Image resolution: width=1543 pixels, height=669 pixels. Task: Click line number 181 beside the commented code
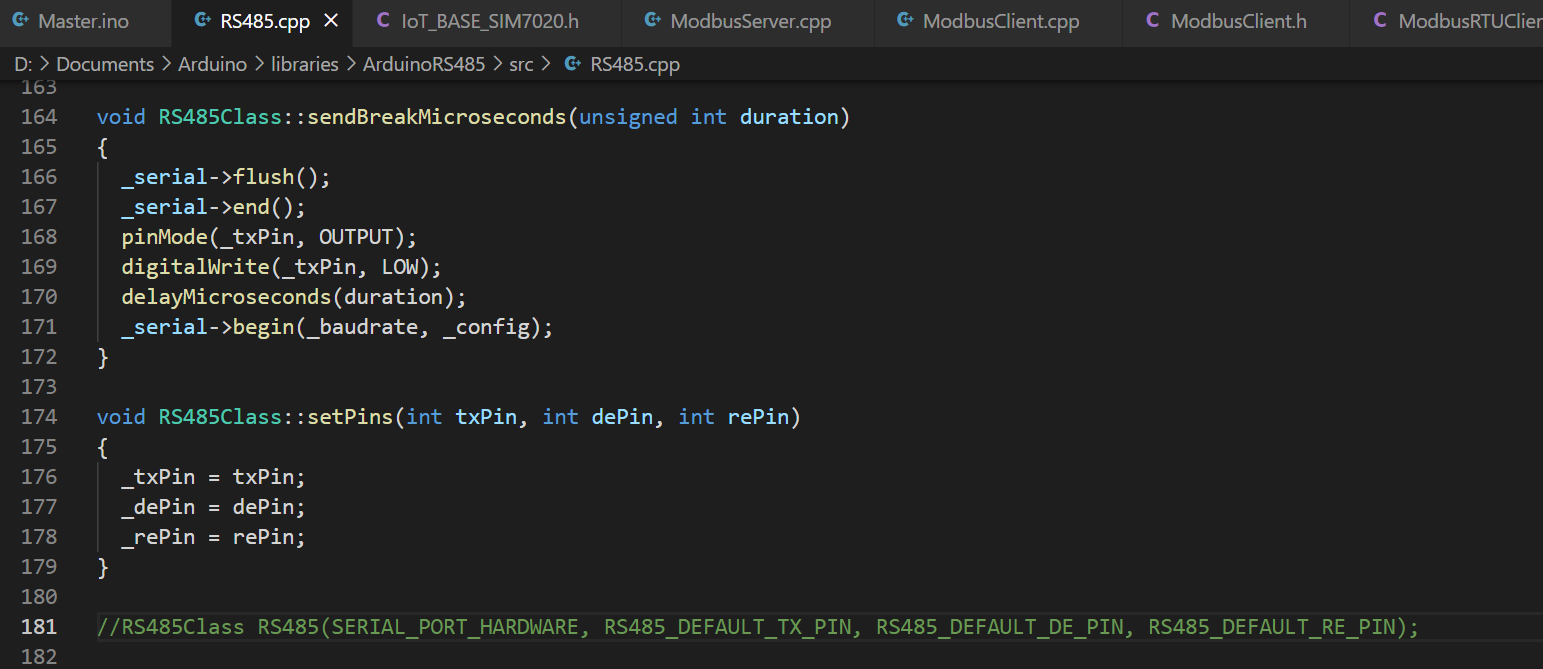coord(38,626)
